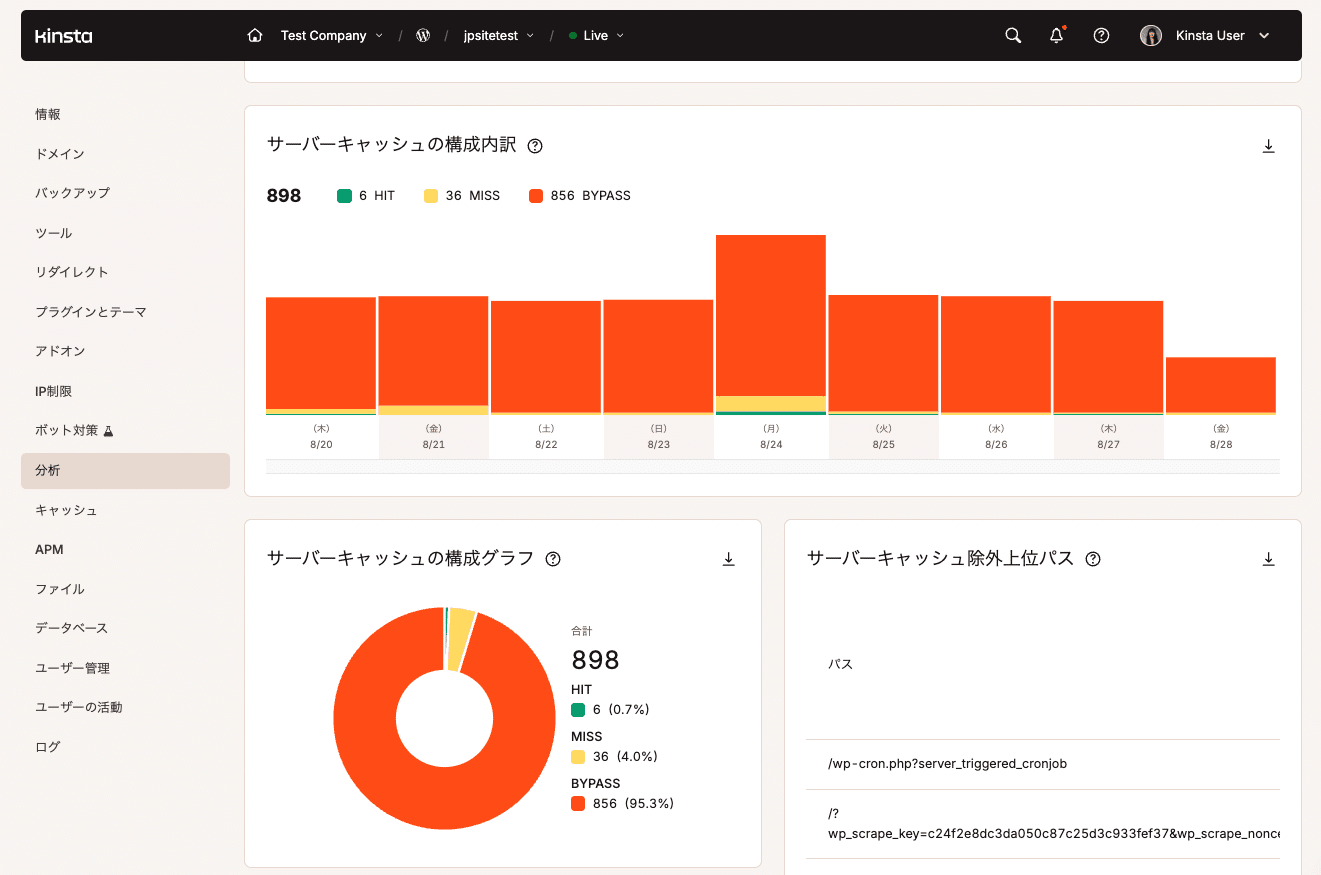Click the 8/23 bar in the chart

point(658,357)
